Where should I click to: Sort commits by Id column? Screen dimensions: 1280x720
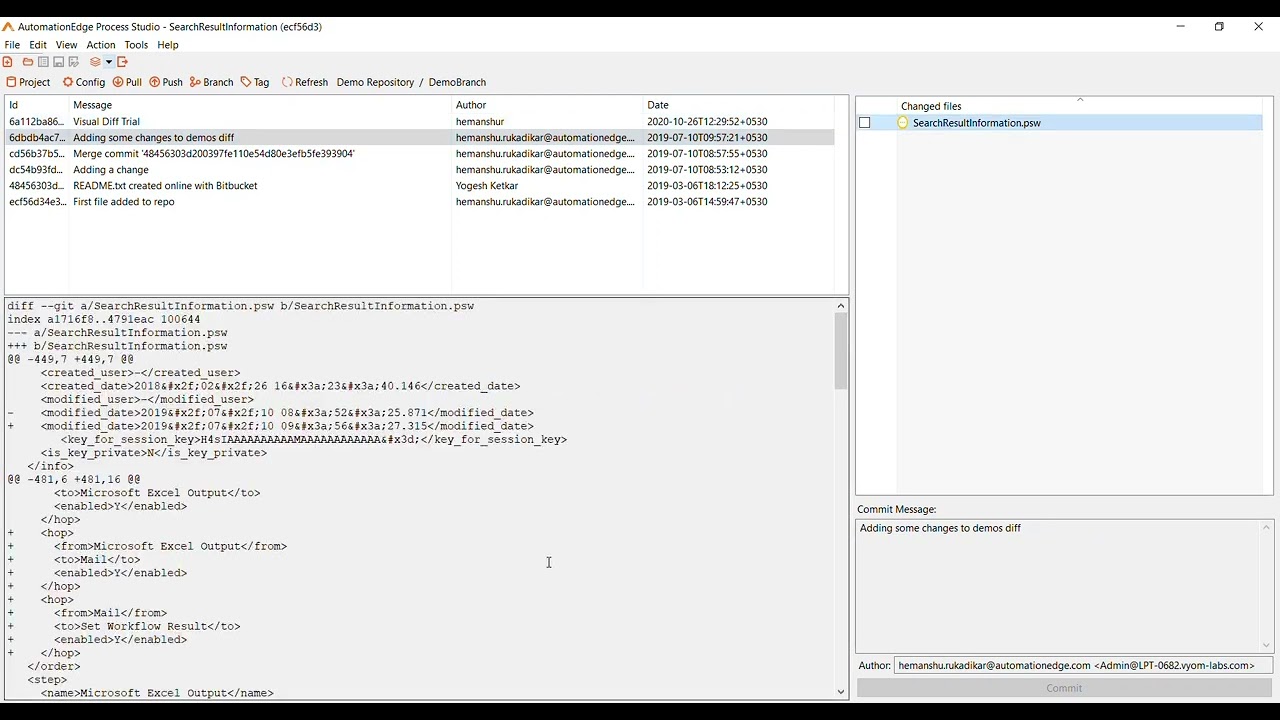37,105
